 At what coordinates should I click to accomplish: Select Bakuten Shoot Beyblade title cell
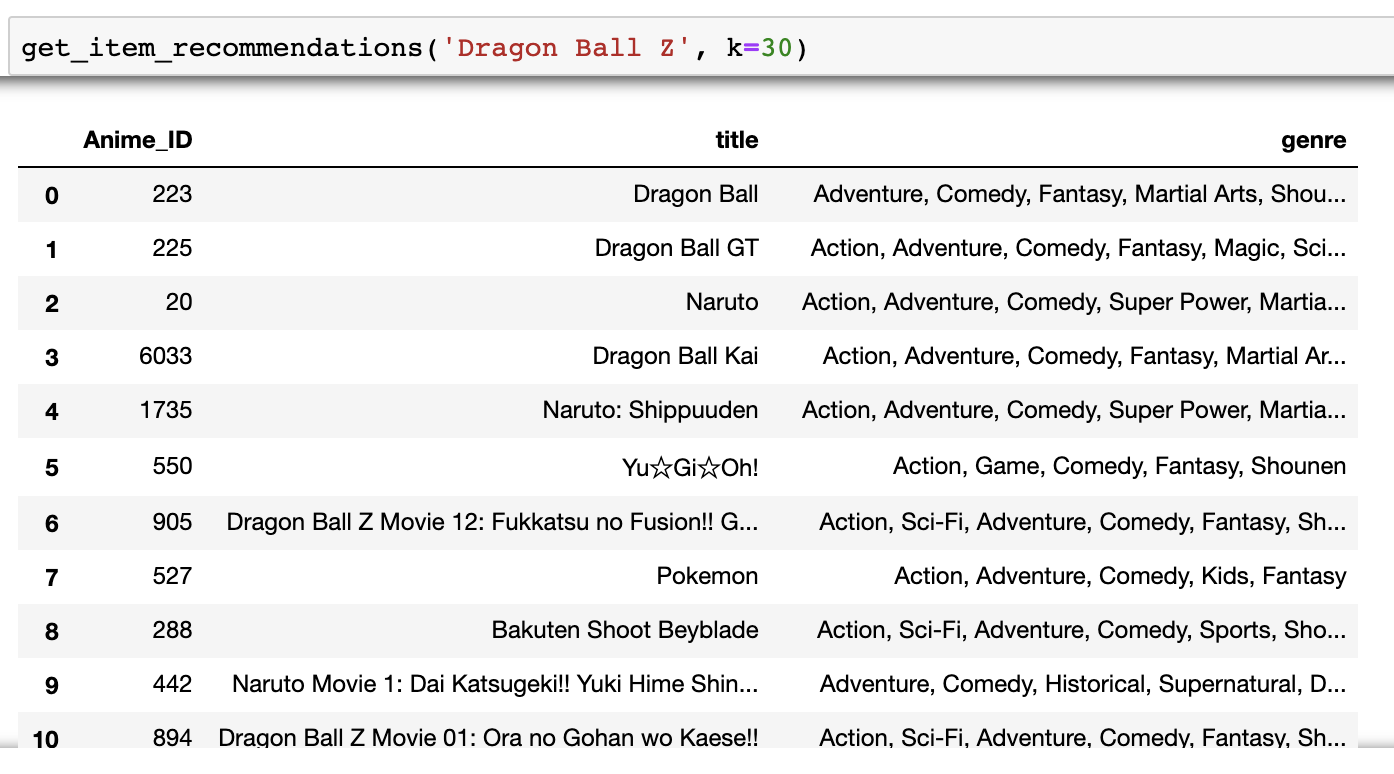coord(625,630)
